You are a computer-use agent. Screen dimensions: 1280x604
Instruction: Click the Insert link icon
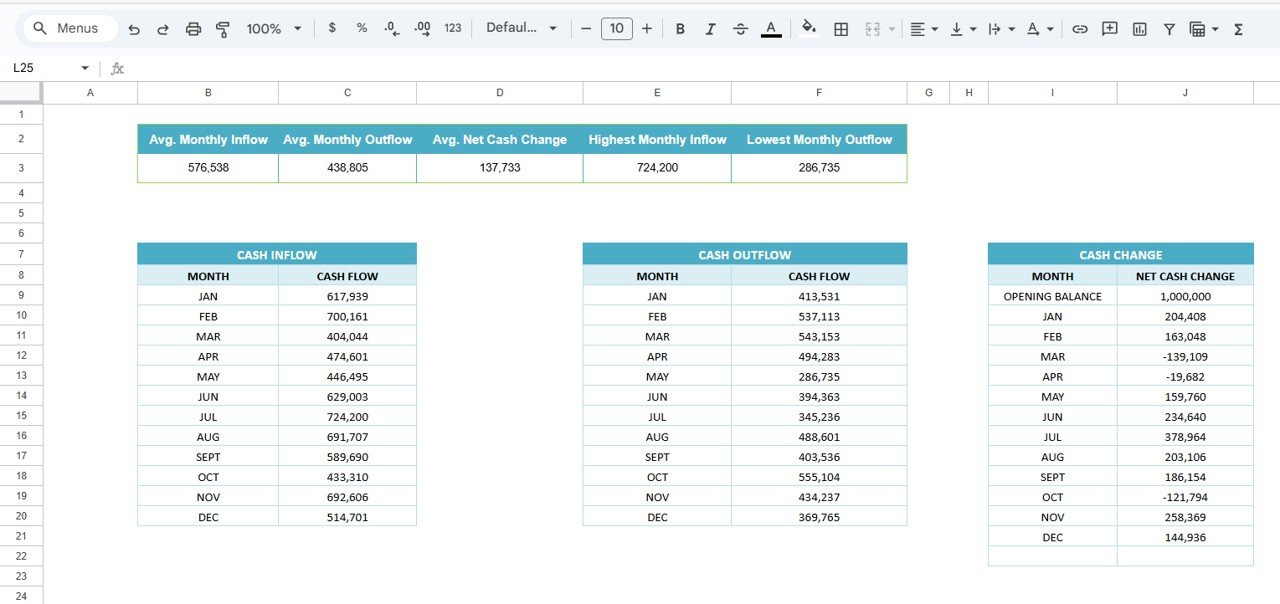coord(1079,29)
